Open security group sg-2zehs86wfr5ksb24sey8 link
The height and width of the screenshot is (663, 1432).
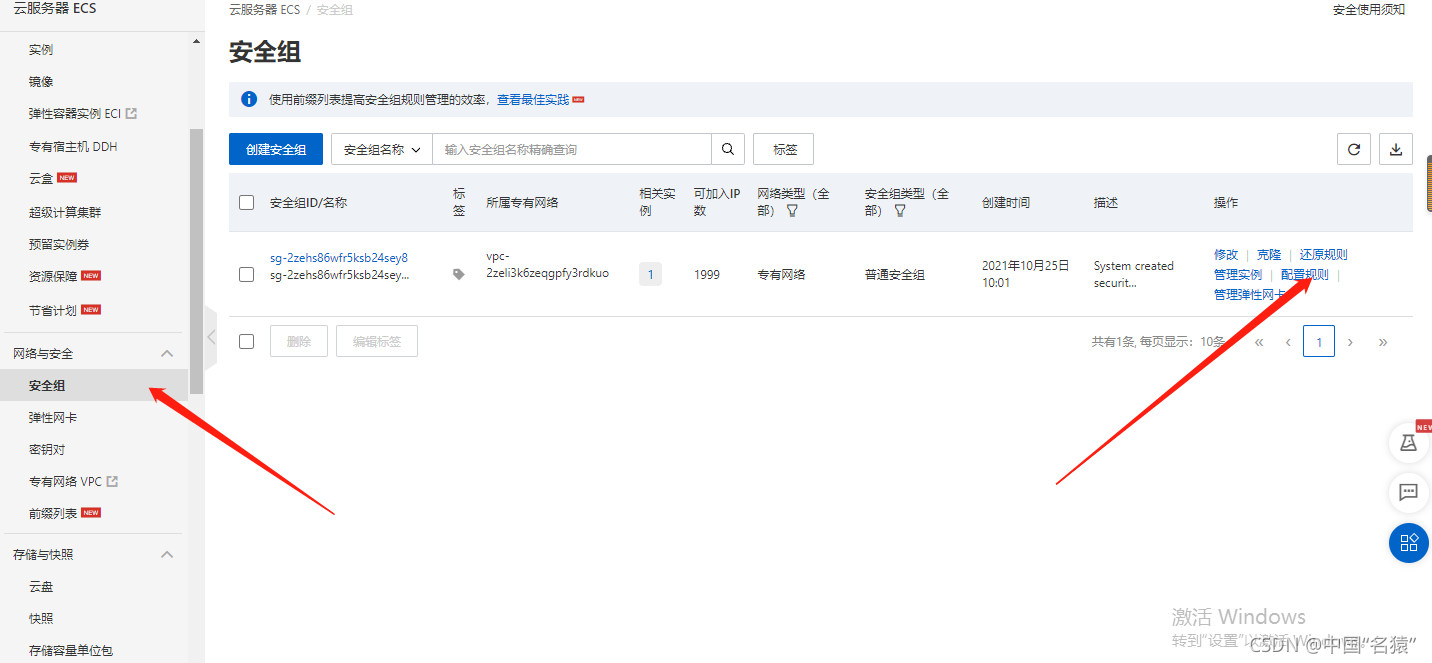pyautogui.click(x=339, y=257)
